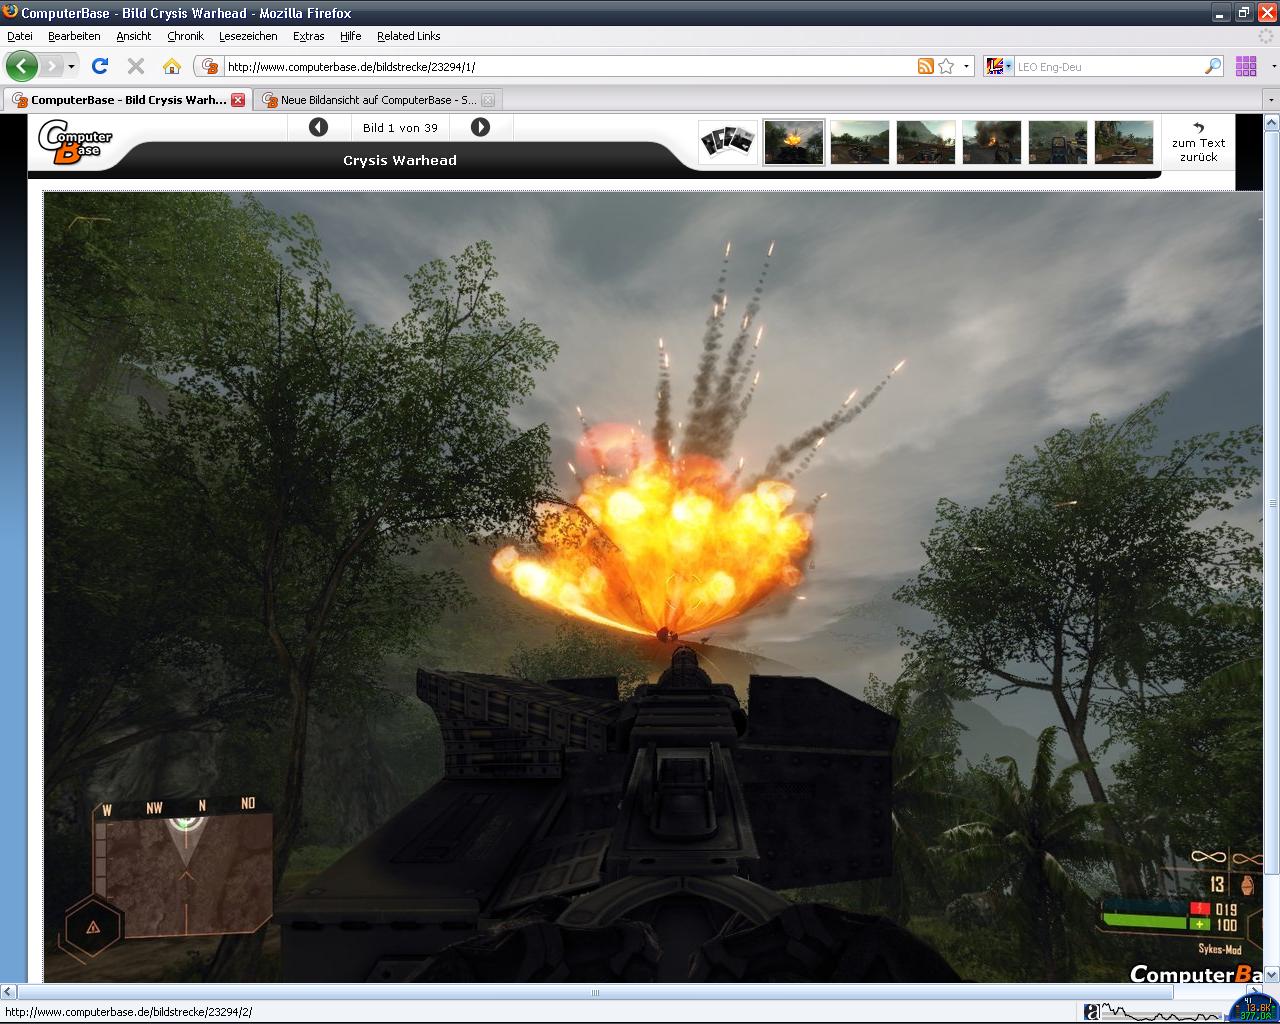Open the list all tabs dropdown
1280x1024 pixels.
point(1271,100)
